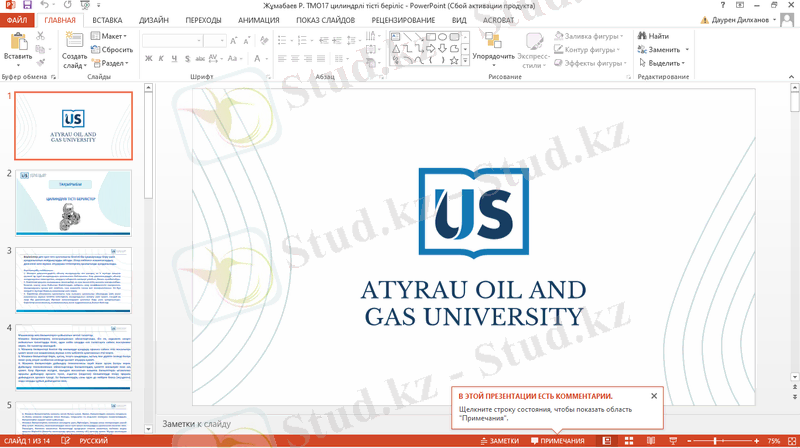Viewport: 800px width, 448px height.
Task: Toggle center text alignment
Action: [x=295, y=59]
